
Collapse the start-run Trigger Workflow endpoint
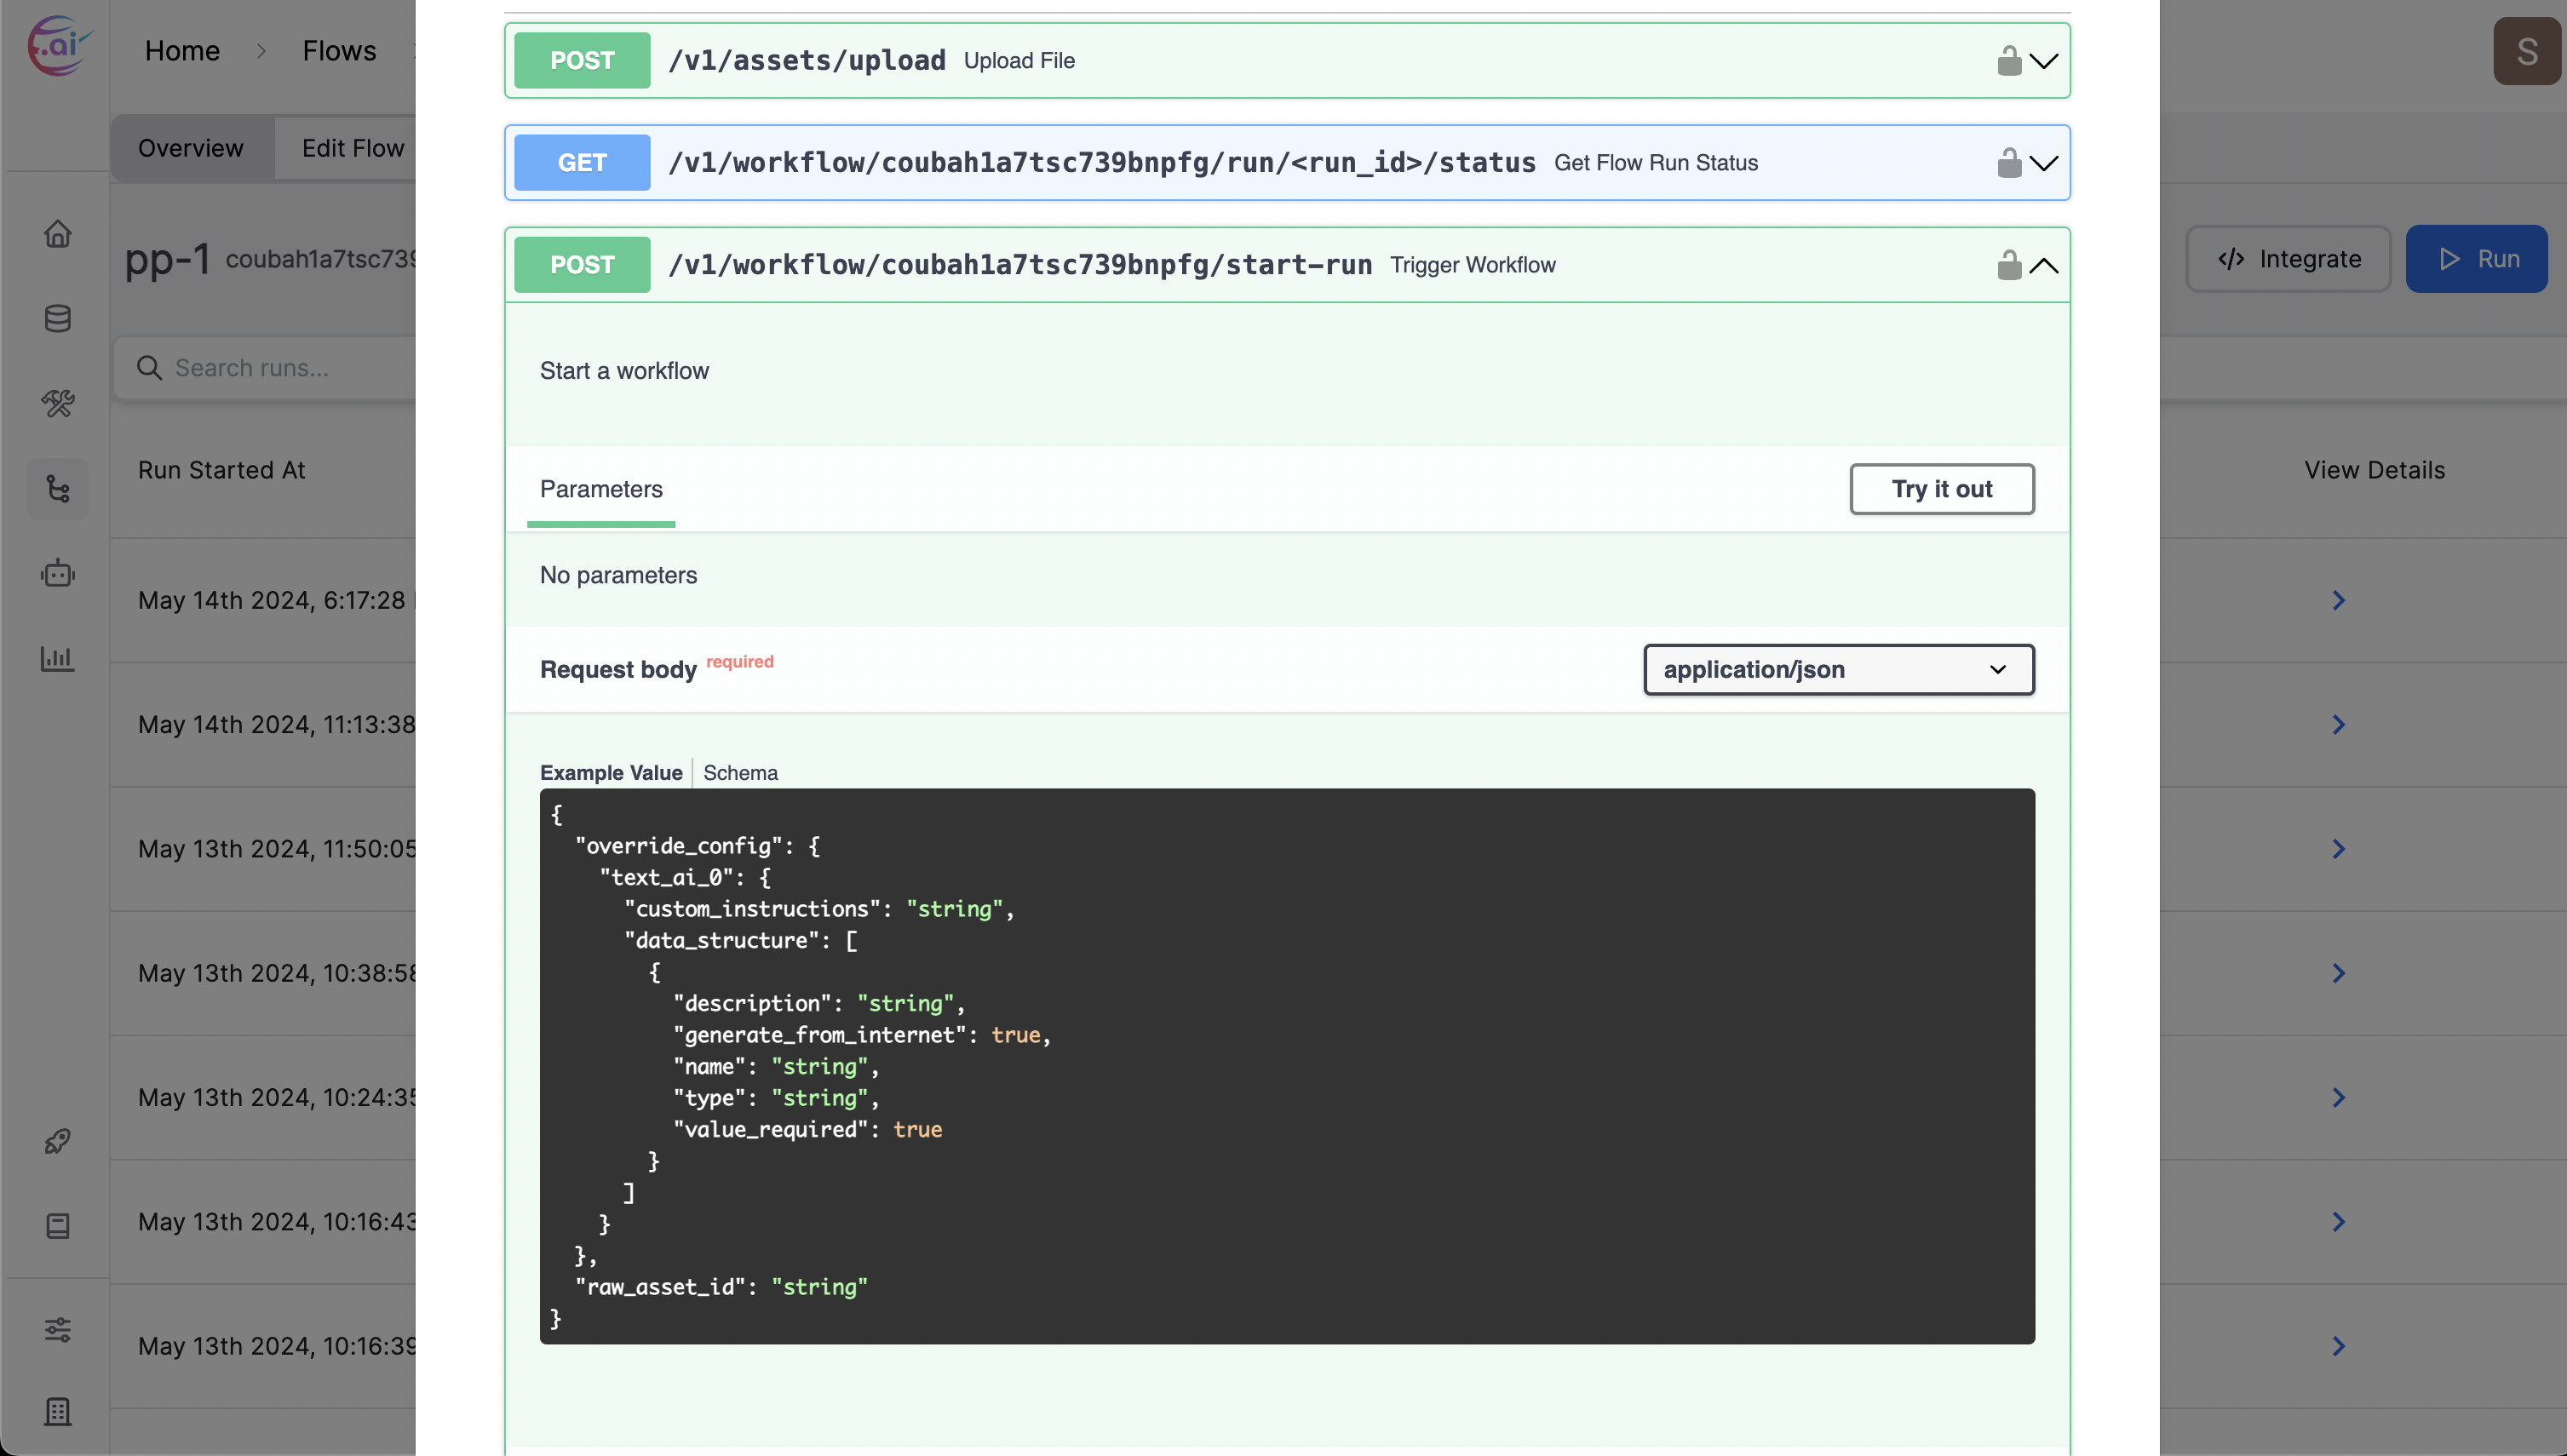2044,265
